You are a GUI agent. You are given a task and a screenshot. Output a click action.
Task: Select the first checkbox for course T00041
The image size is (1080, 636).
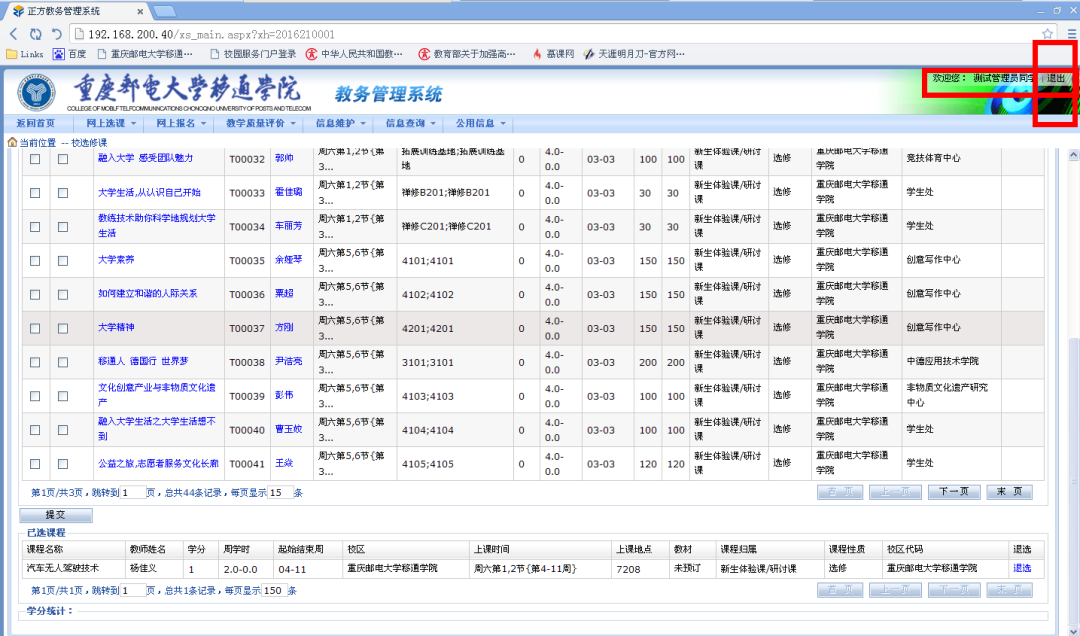click(x=35, y=464)
